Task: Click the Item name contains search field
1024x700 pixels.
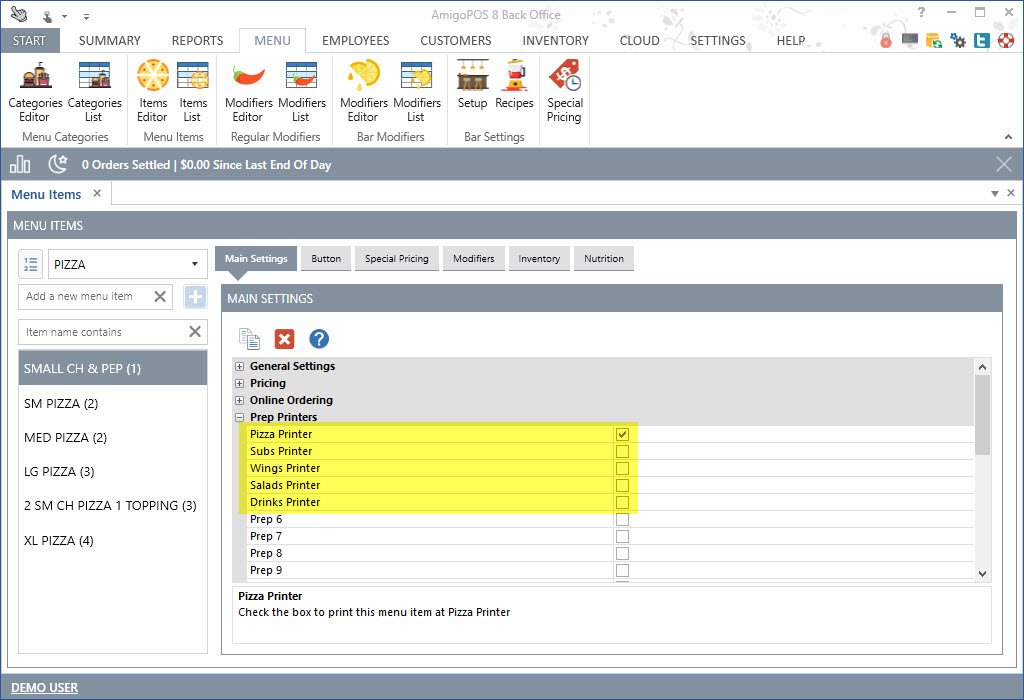Action: [103, 332]
